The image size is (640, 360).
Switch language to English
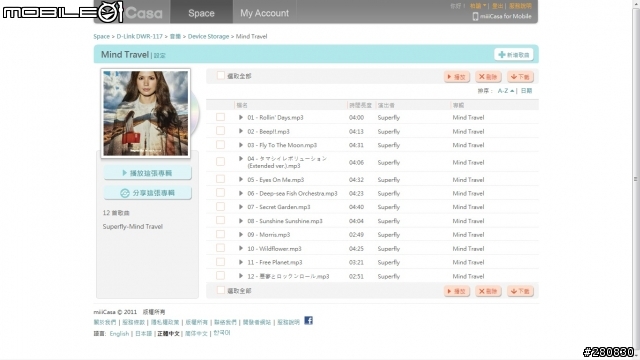point(119,333)
